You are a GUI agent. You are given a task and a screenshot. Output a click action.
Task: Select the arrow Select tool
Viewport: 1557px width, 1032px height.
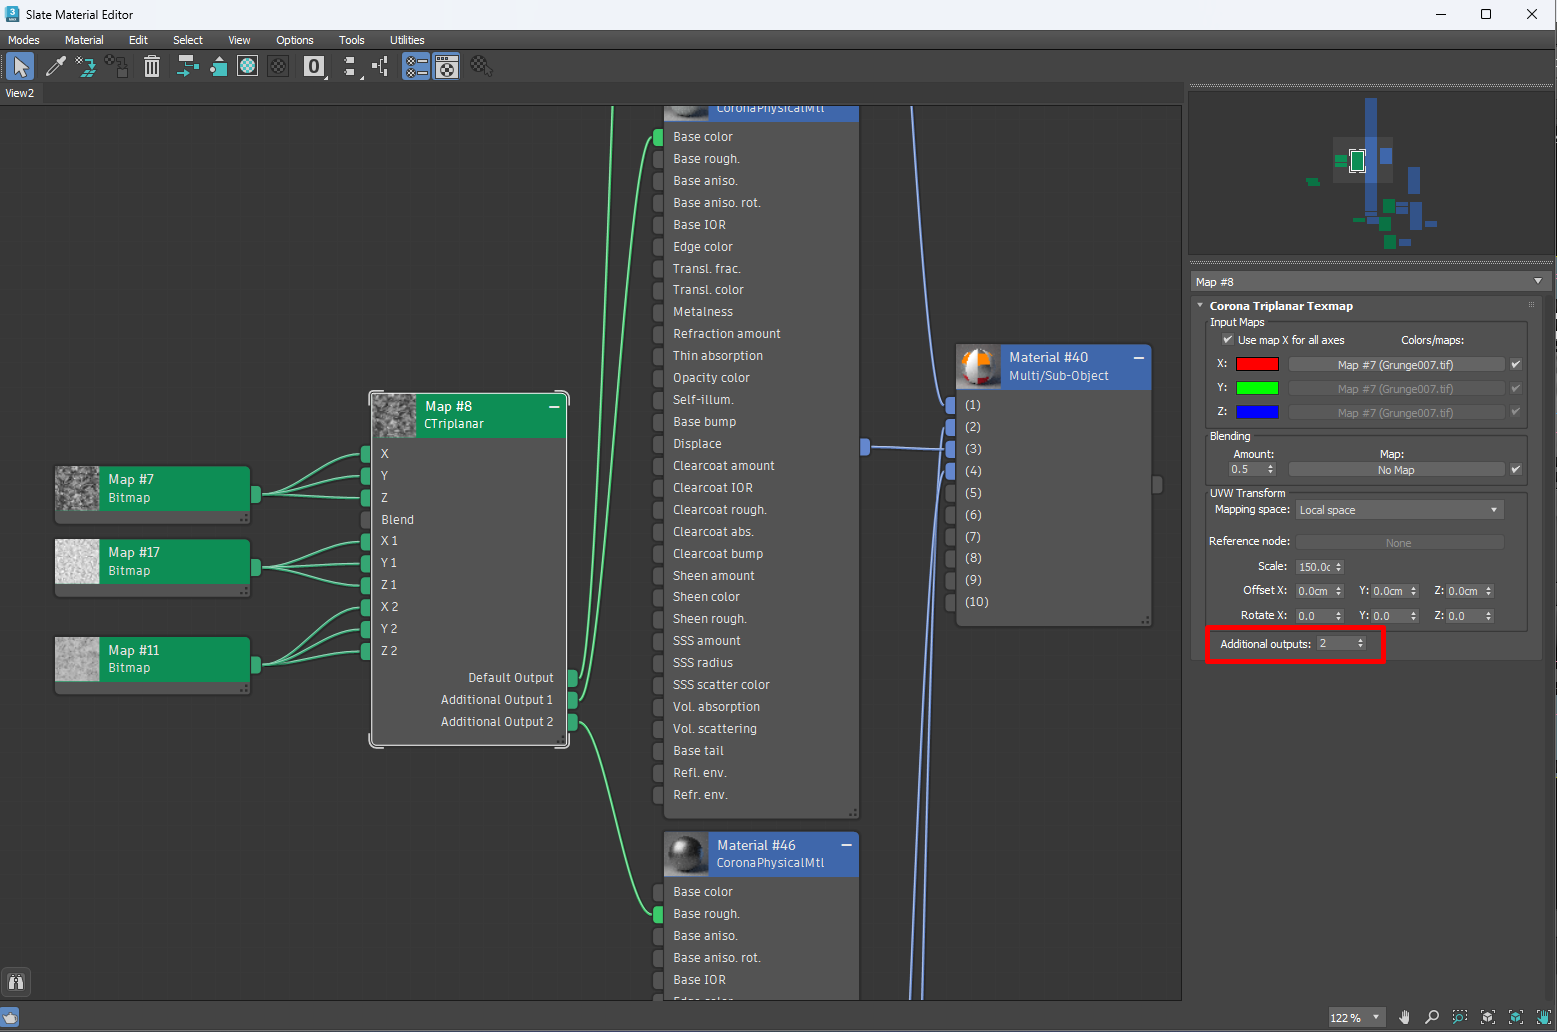[x=19, y=66]
